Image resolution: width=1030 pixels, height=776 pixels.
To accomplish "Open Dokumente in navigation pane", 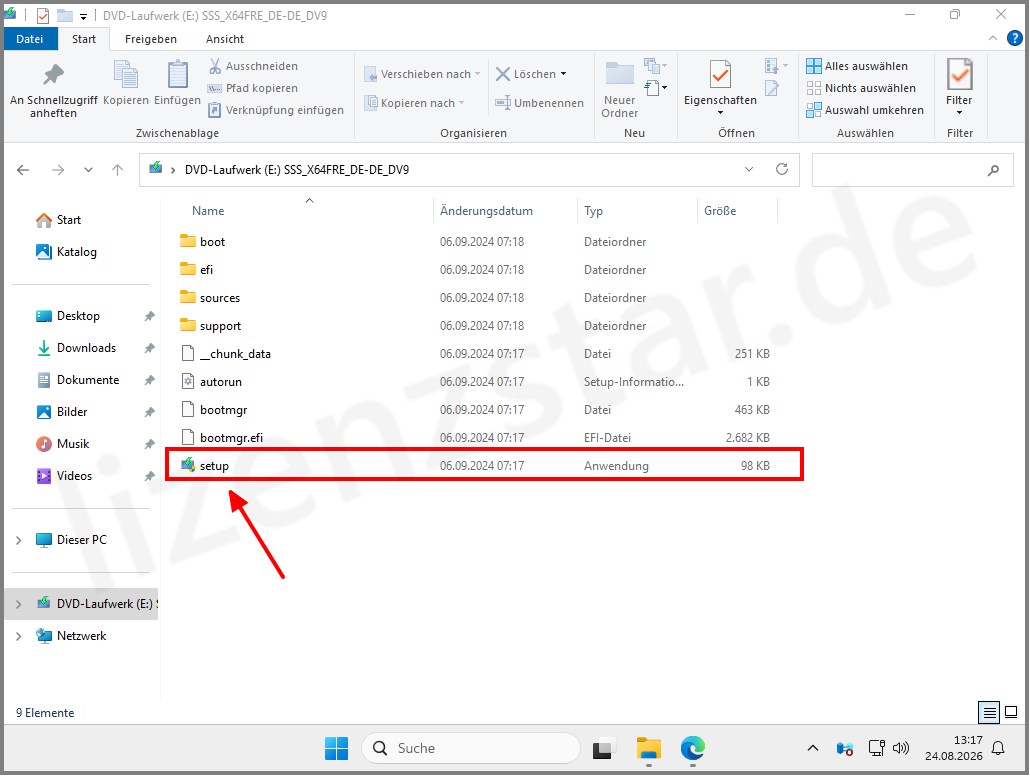I will pos(78,380).
